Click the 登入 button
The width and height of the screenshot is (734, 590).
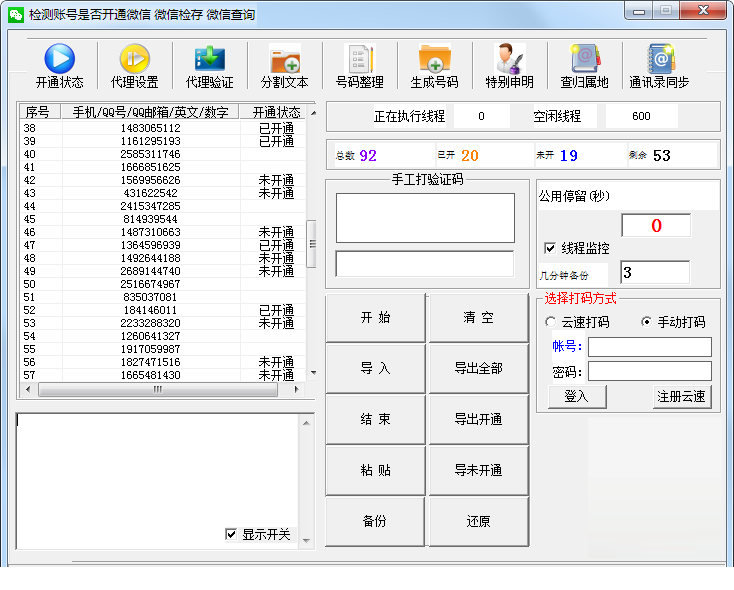click(x=577, y=397)
